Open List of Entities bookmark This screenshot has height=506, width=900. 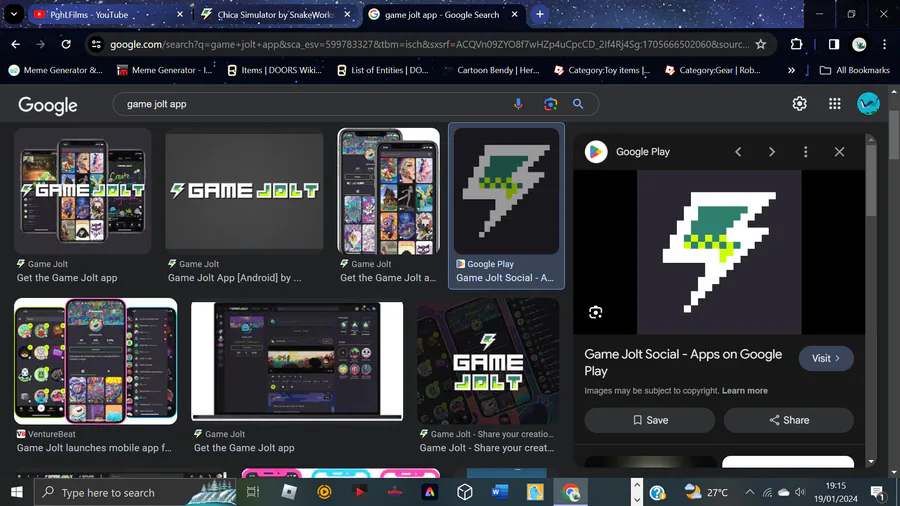pos(383,70)
